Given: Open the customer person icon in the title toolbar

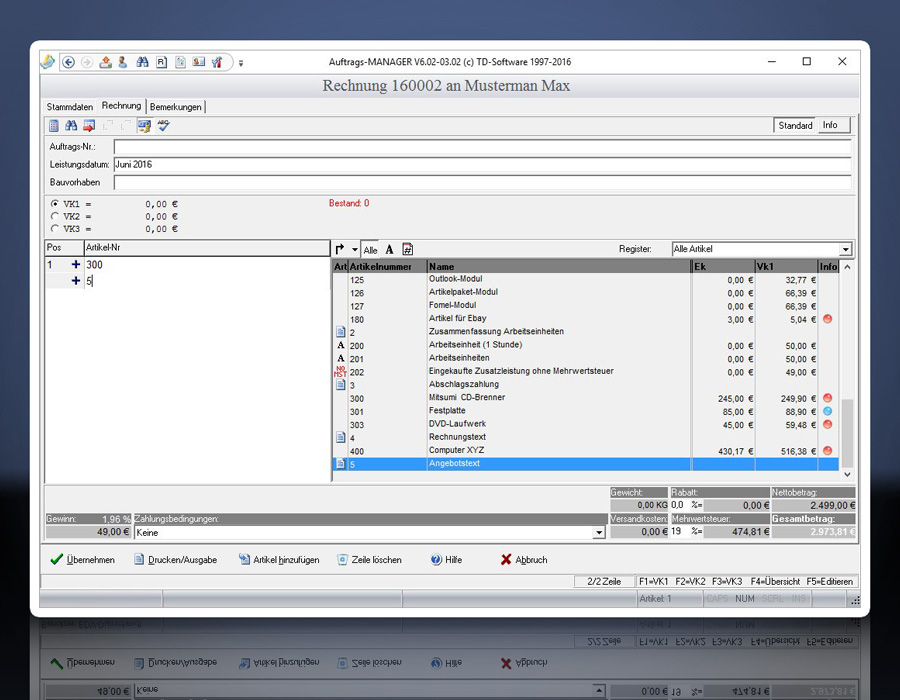Looking at the screenshot, I should coord(123,62).
